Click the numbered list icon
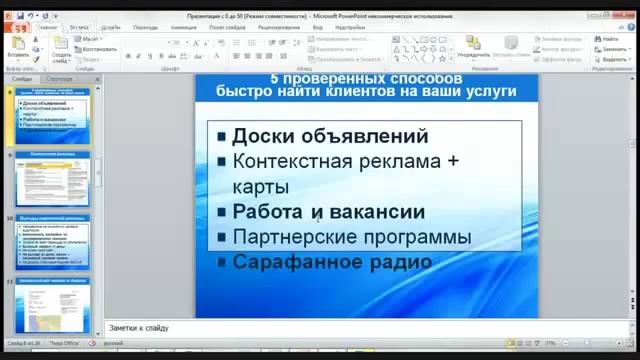The height and width of the screenshot is (360, 640). click(252, 43)
